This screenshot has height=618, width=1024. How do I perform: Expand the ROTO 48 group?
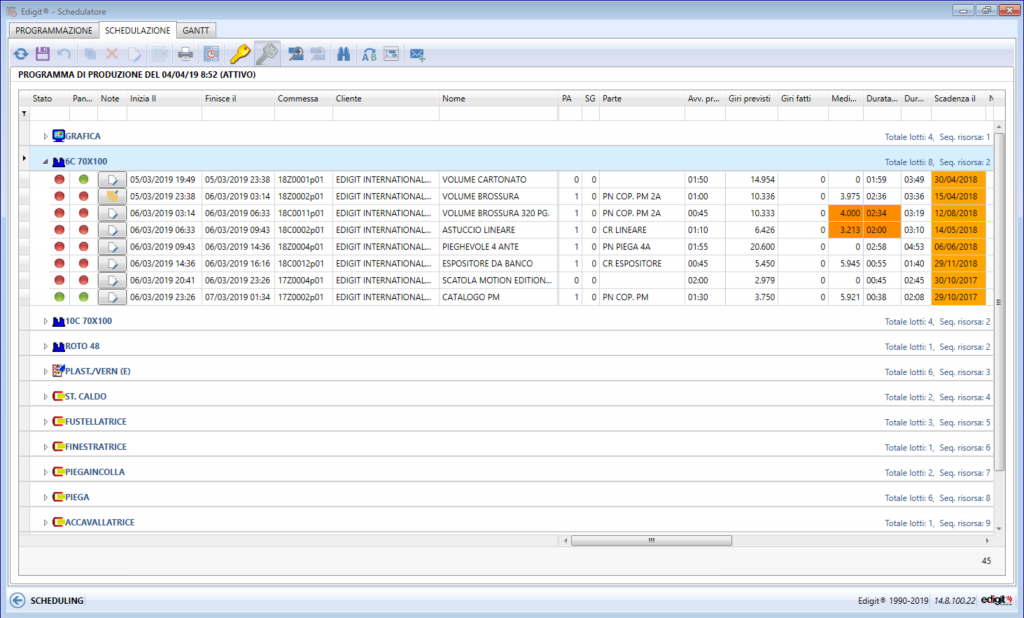point(44,346)
